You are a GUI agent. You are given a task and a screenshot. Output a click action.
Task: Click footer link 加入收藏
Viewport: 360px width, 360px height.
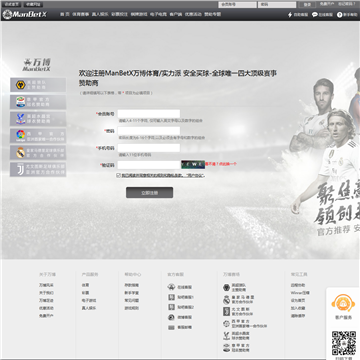[x=298, y=308]
